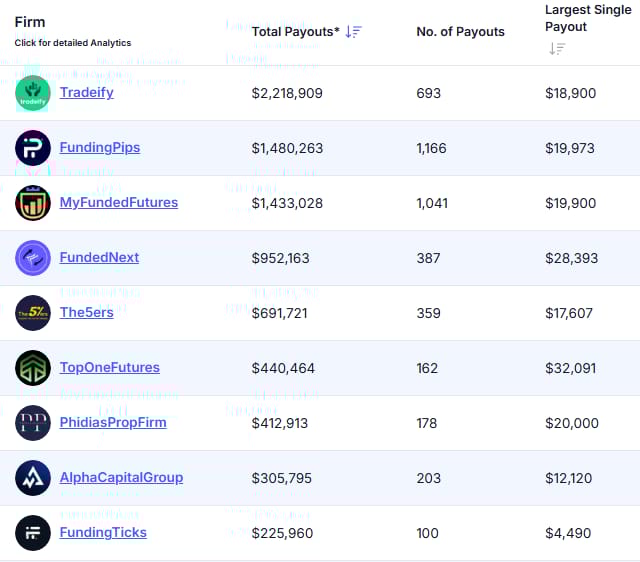Image resolution: width=640 pixels, height=562 pixels.
Task: Click the Firm column header
Action: [x=30, y=22]
